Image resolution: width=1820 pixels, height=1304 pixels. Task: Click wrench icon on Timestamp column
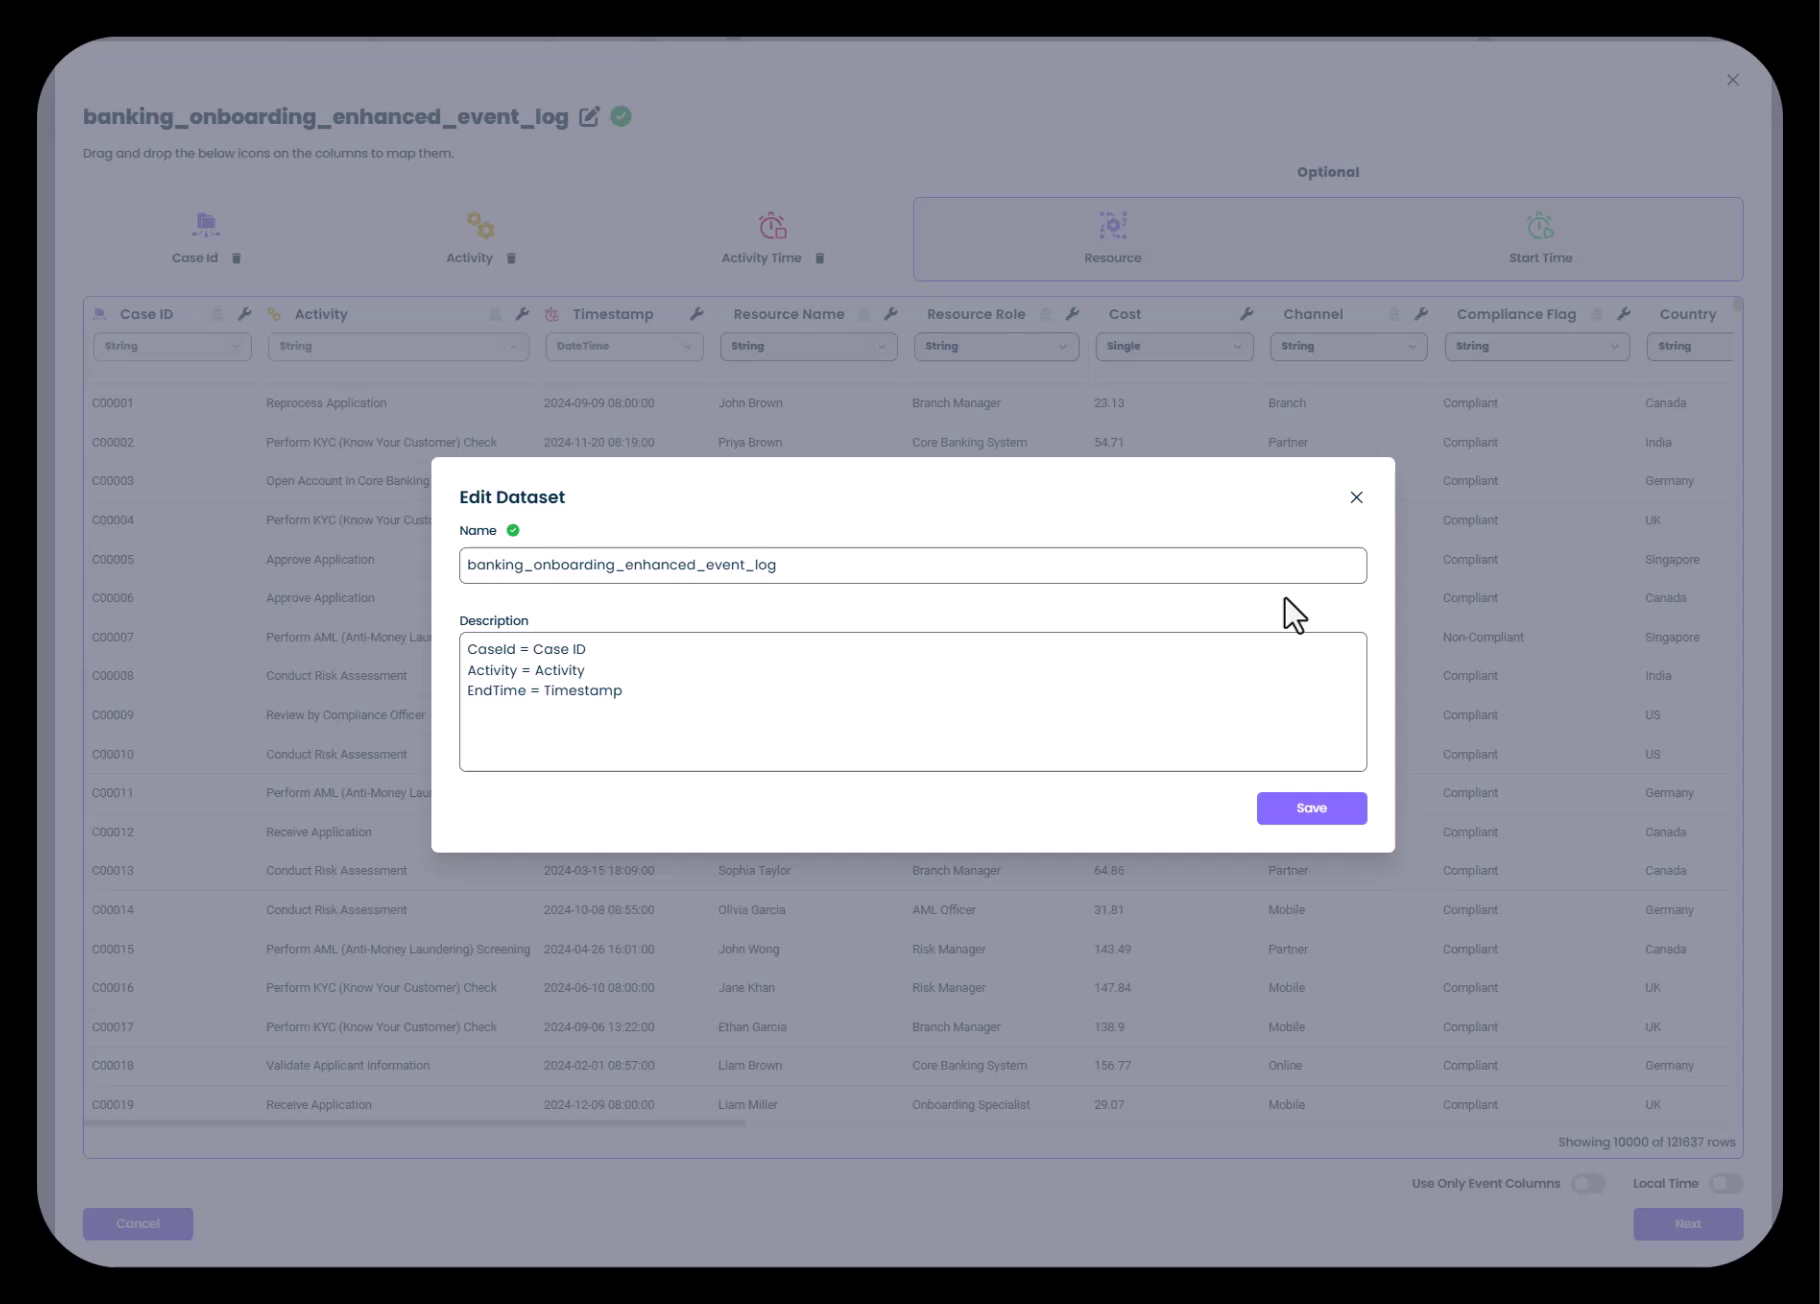click(x=697, y=314)
